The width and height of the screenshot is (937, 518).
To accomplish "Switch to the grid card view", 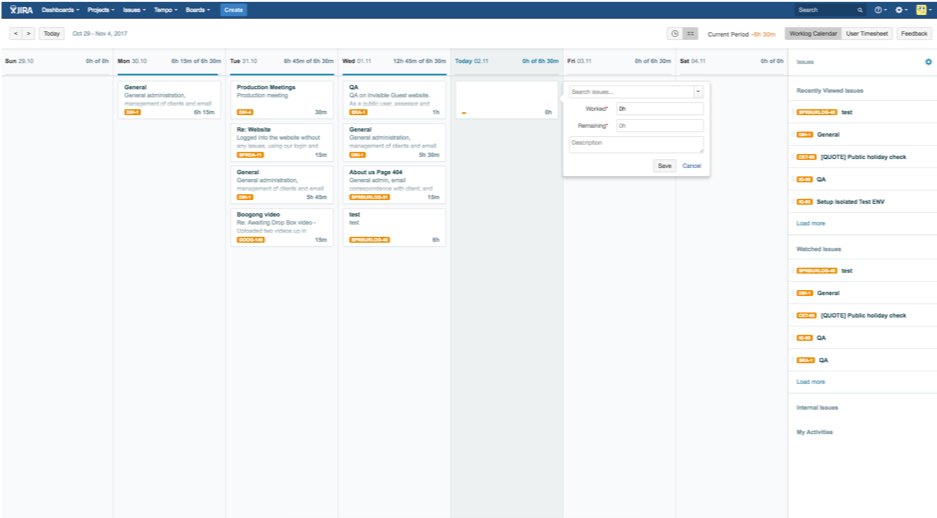I will click(x=690, y=33).
